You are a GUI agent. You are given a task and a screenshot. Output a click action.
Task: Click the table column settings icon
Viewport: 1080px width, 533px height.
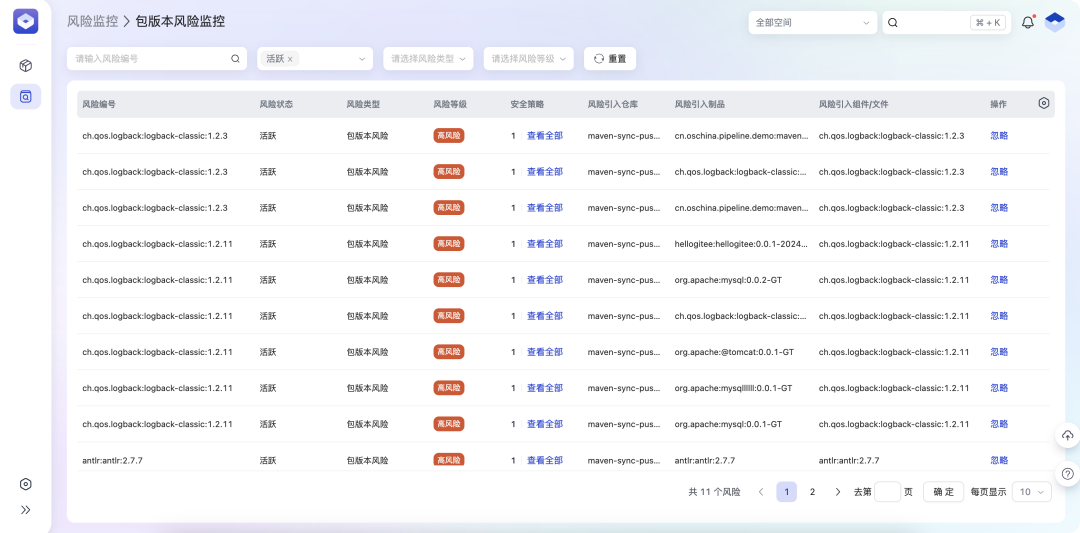point(1044,103)
